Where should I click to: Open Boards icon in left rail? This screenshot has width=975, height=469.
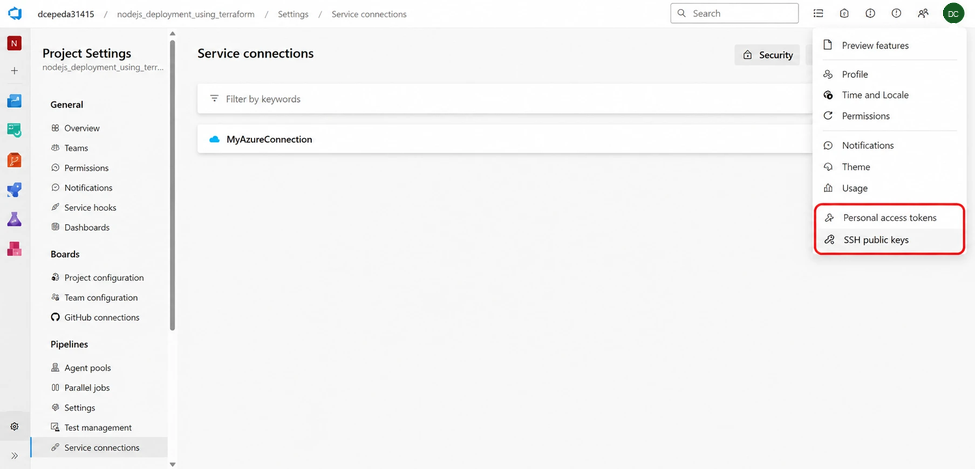point(14,131)
